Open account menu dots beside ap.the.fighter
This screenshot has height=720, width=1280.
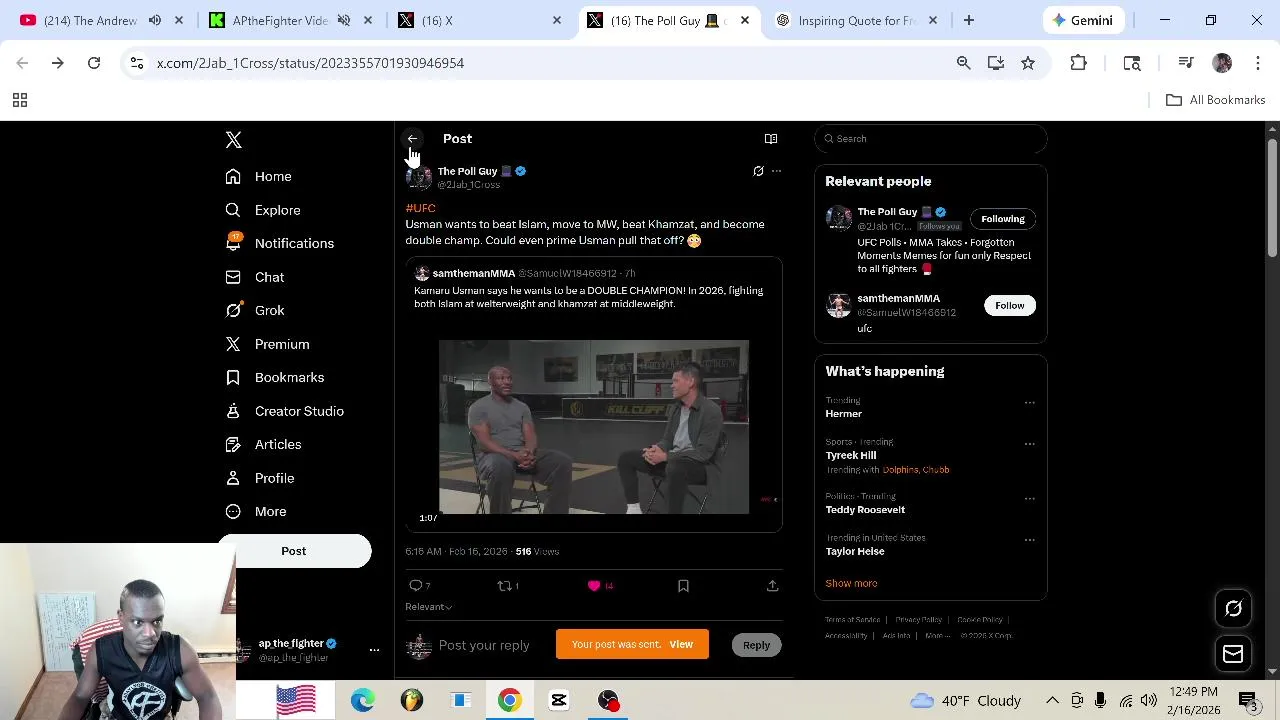tap(374, 650)
